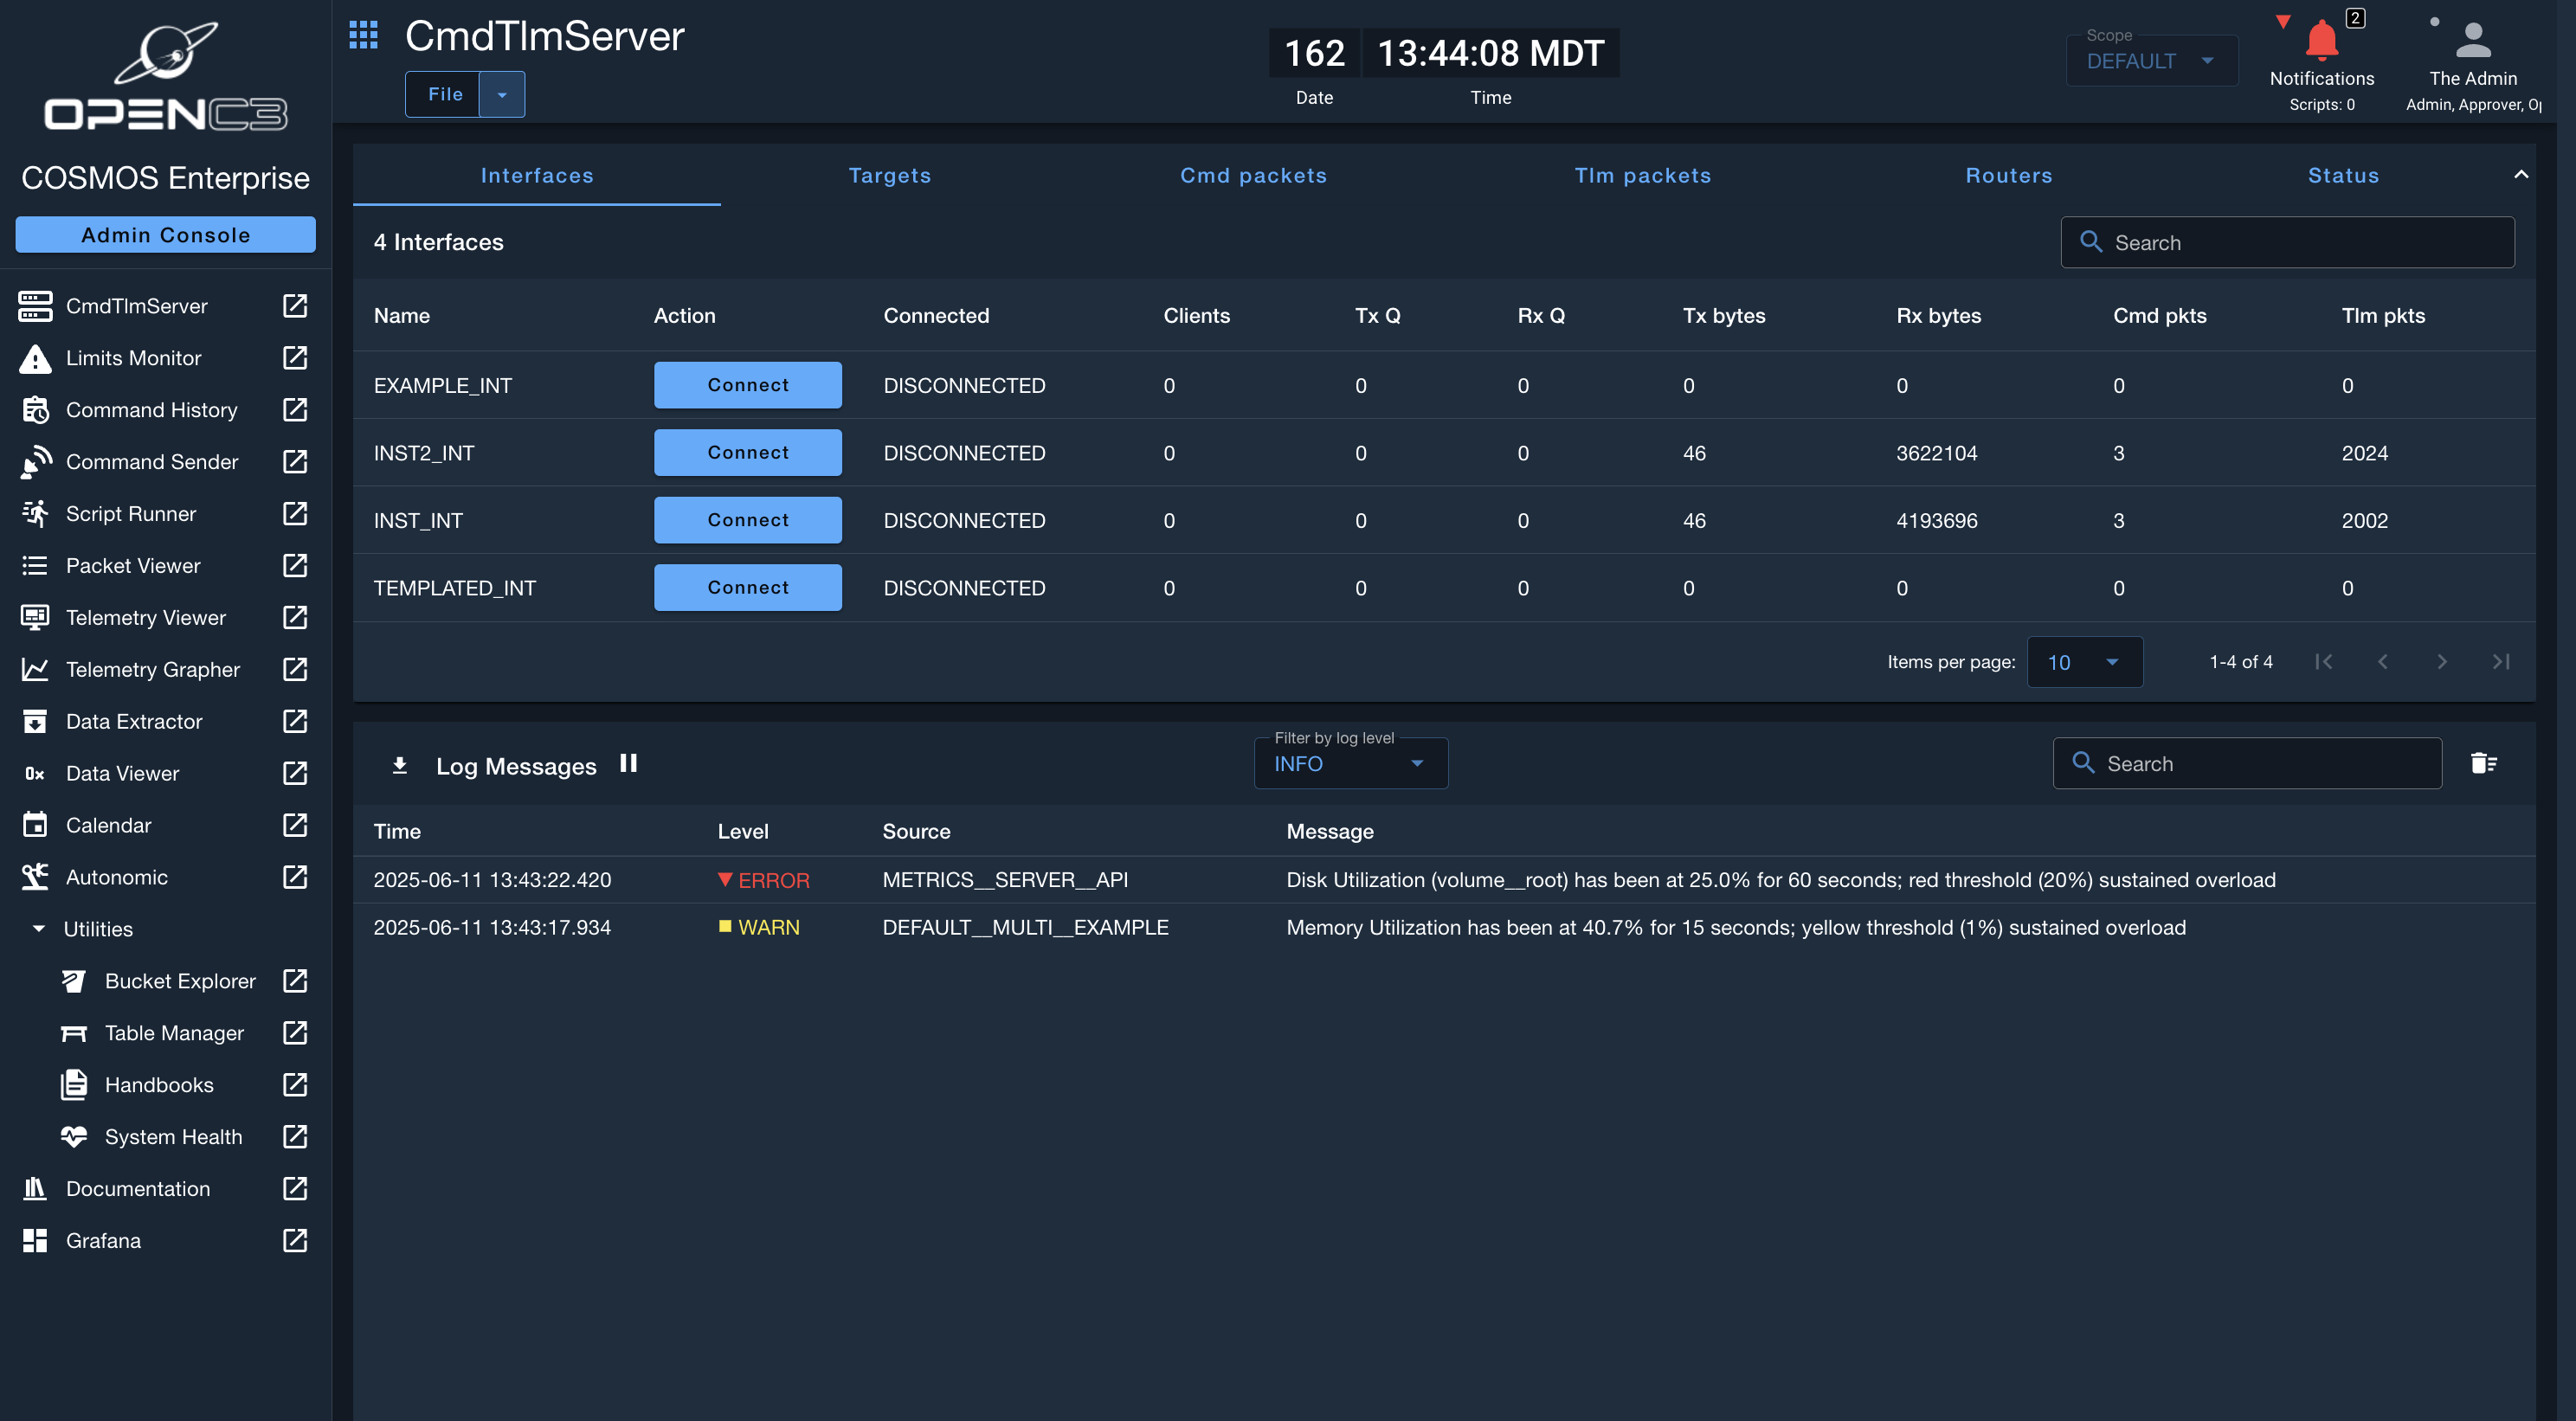Click the WARN log level entry

click(759, 928)
